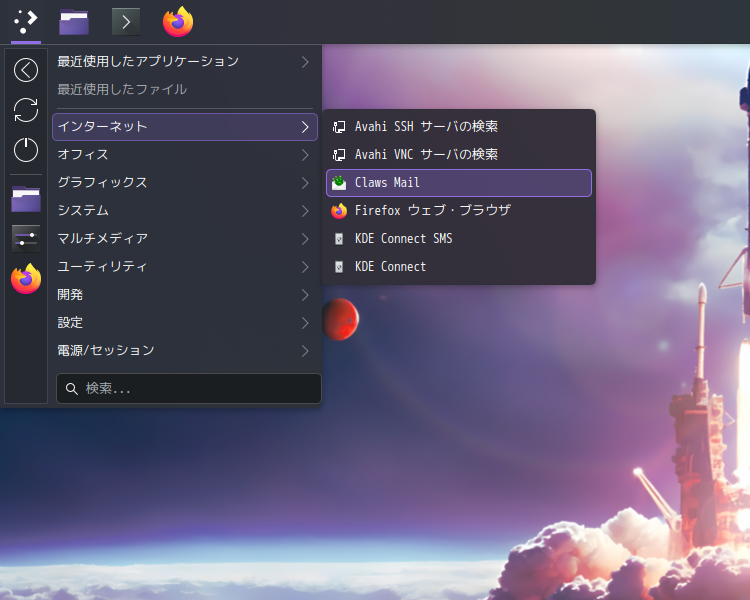Image resolution: width=750 pixels, height=600 pixels.
Task: Open the 設定 category
Action: (185, 323)
